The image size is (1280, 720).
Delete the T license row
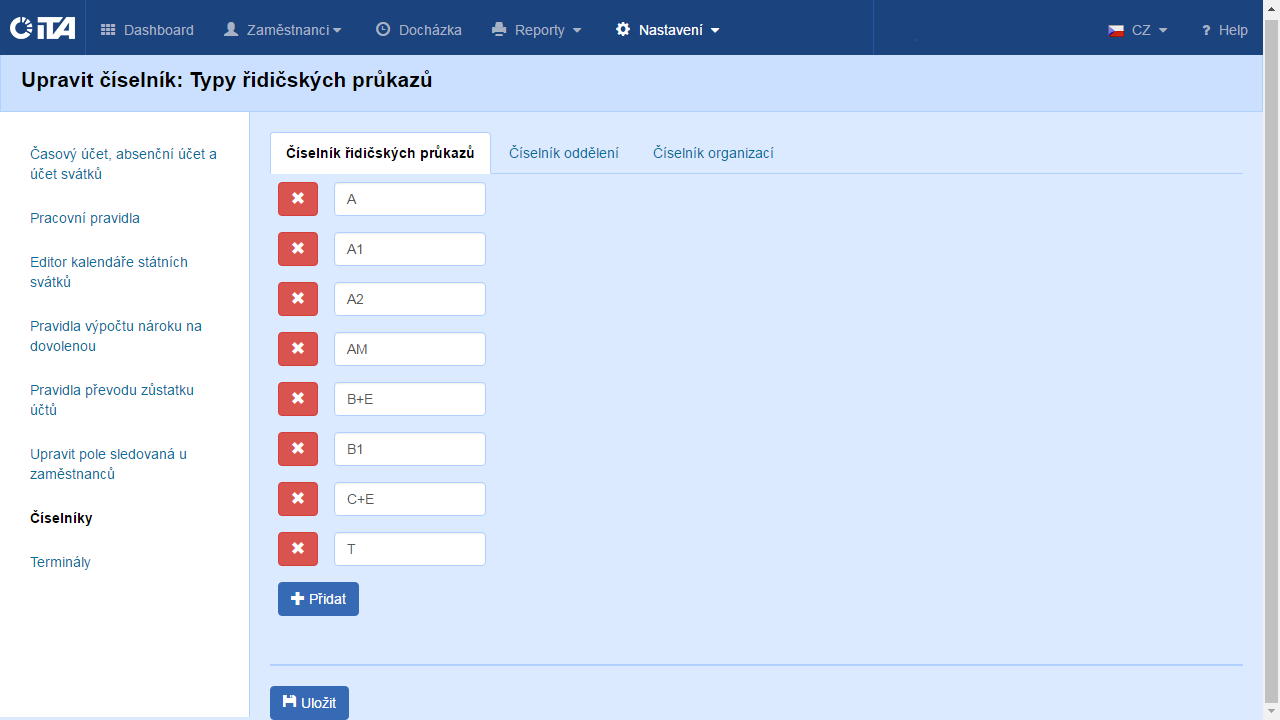pyautogui.click(x=298, y=549)
